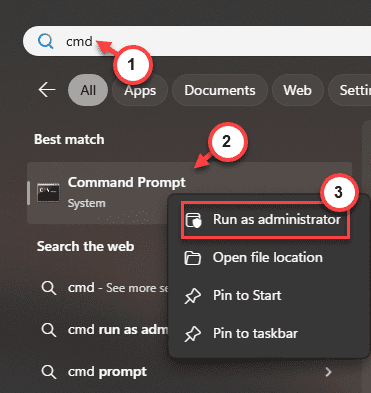Click the shield icon beside Run as administrator
This screenshot has width=371, height=393.
(x=193, y=220)
